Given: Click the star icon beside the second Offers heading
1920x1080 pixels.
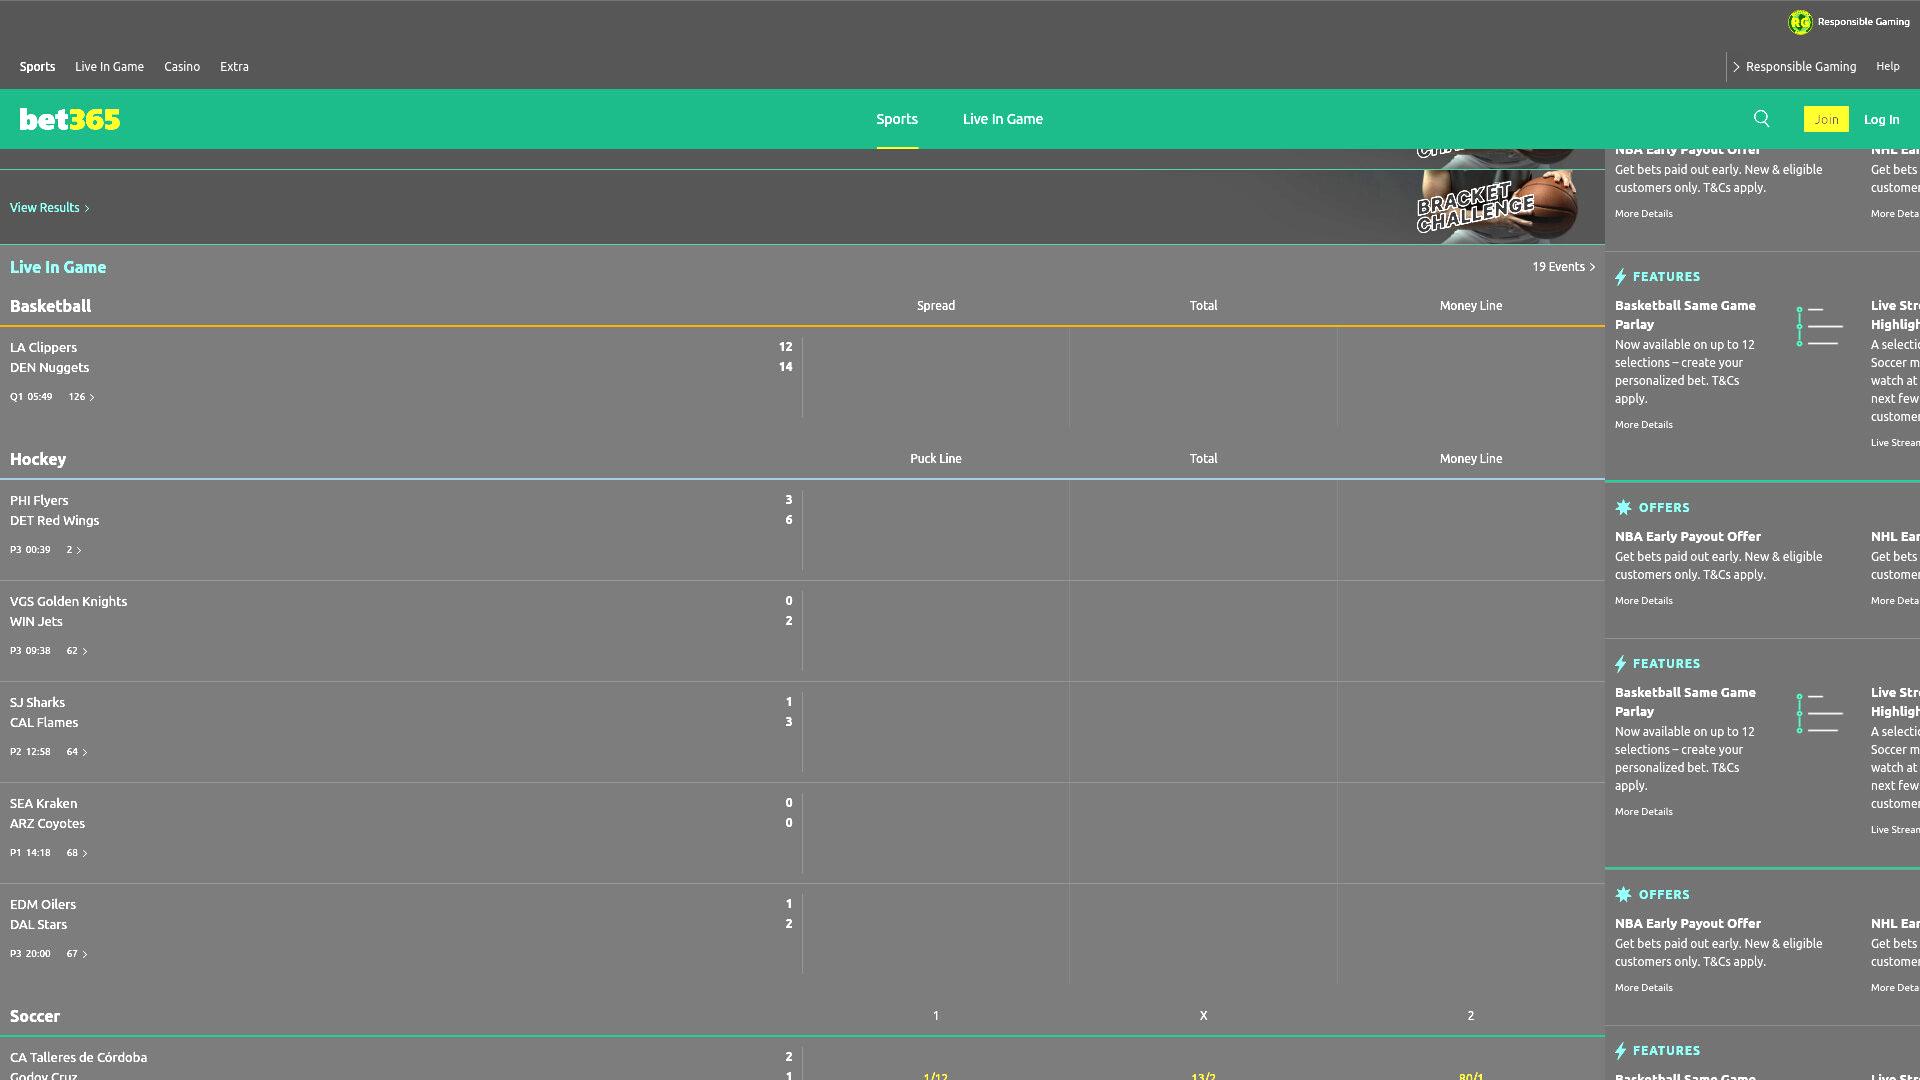Looking at the screenshot, I should tap(1623, 894).
